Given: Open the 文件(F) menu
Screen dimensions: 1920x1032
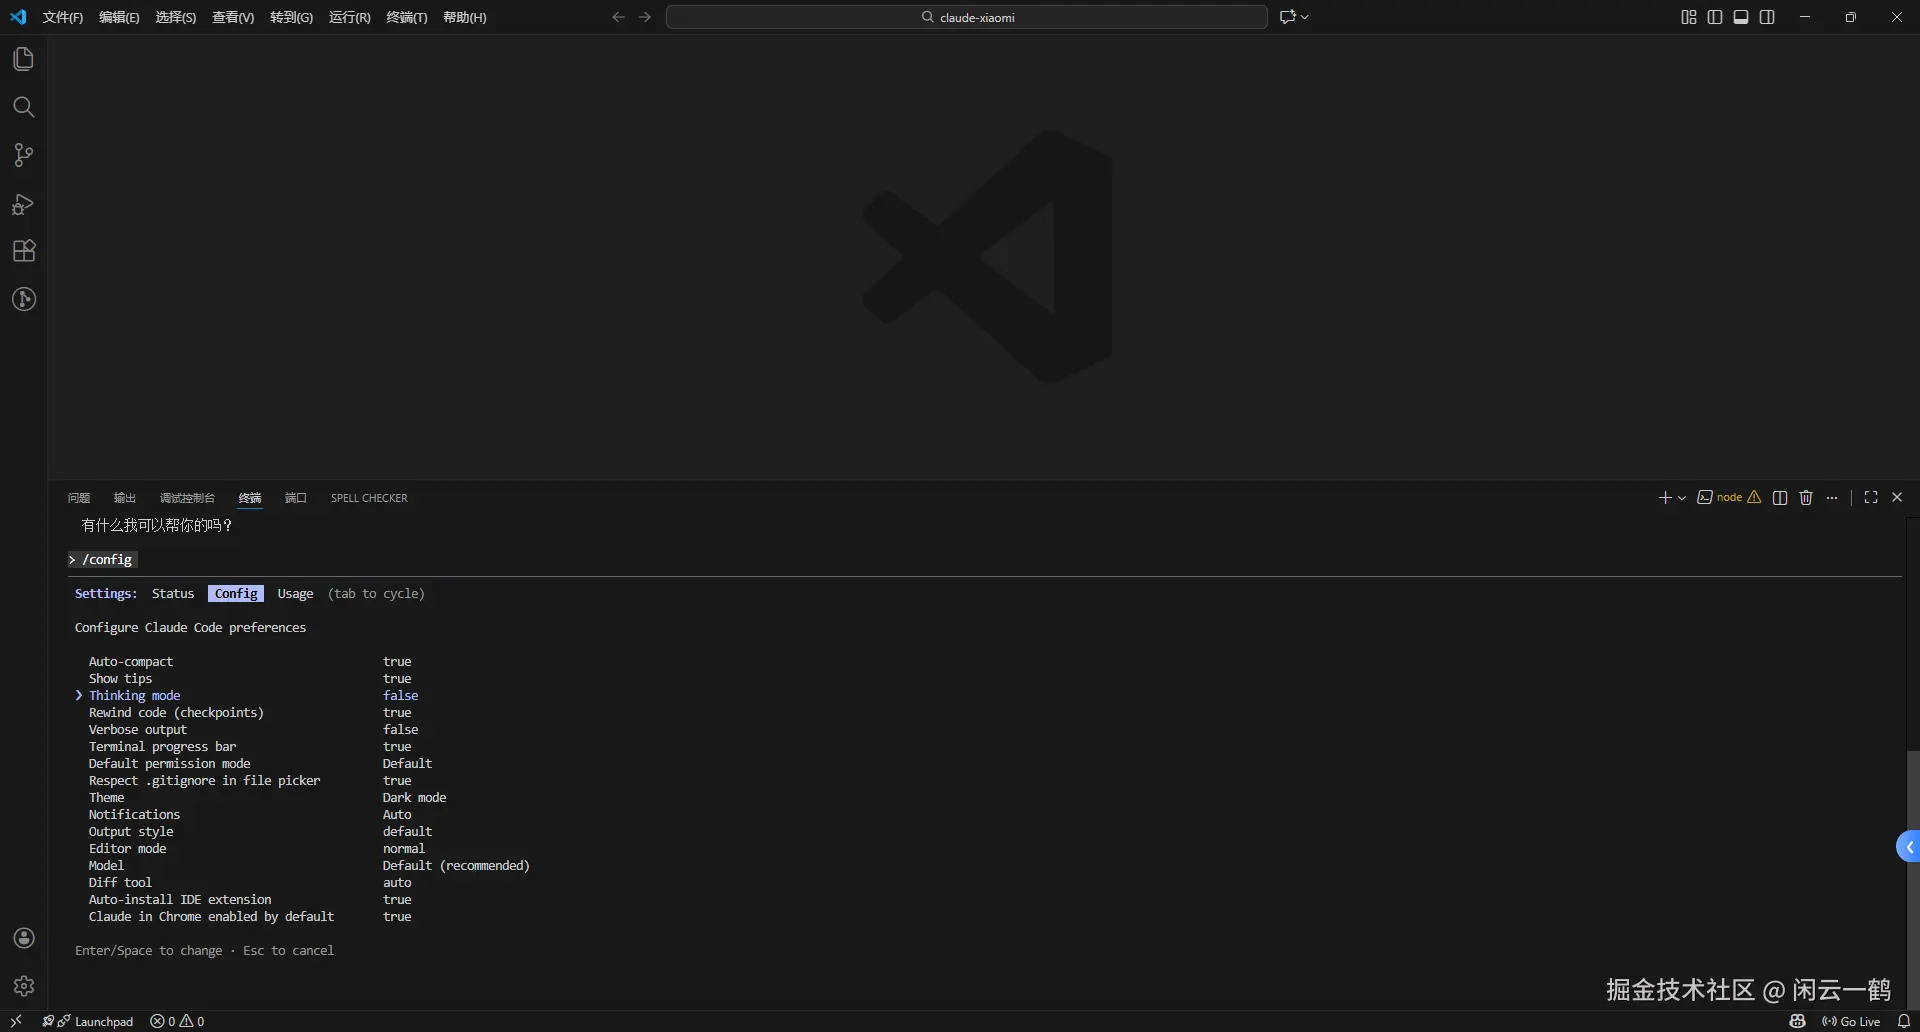Looking at the screenshot, I should click(63, 17).
